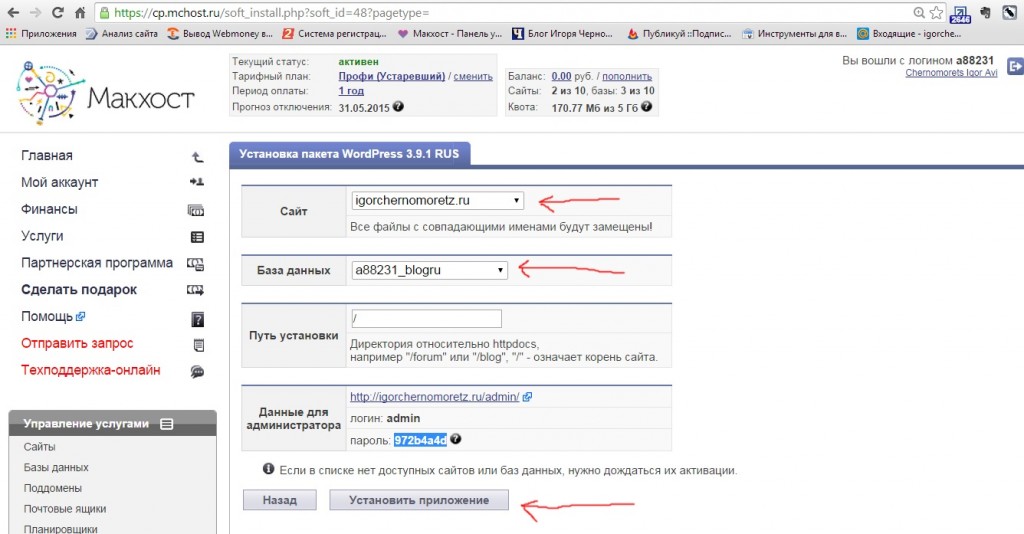
Task: Open the Блог Игоря Черно... bookmark
Action: point(563,33)
